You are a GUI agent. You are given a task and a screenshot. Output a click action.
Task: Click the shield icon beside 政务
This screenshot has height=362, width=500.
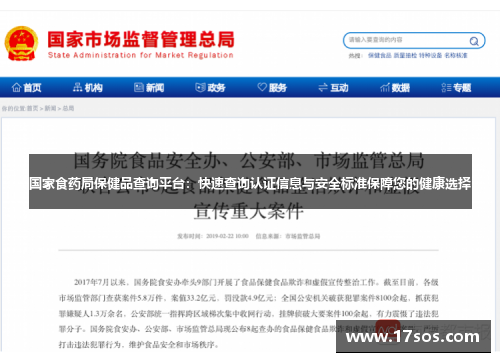pyautogui.click(x=200, y=87)
